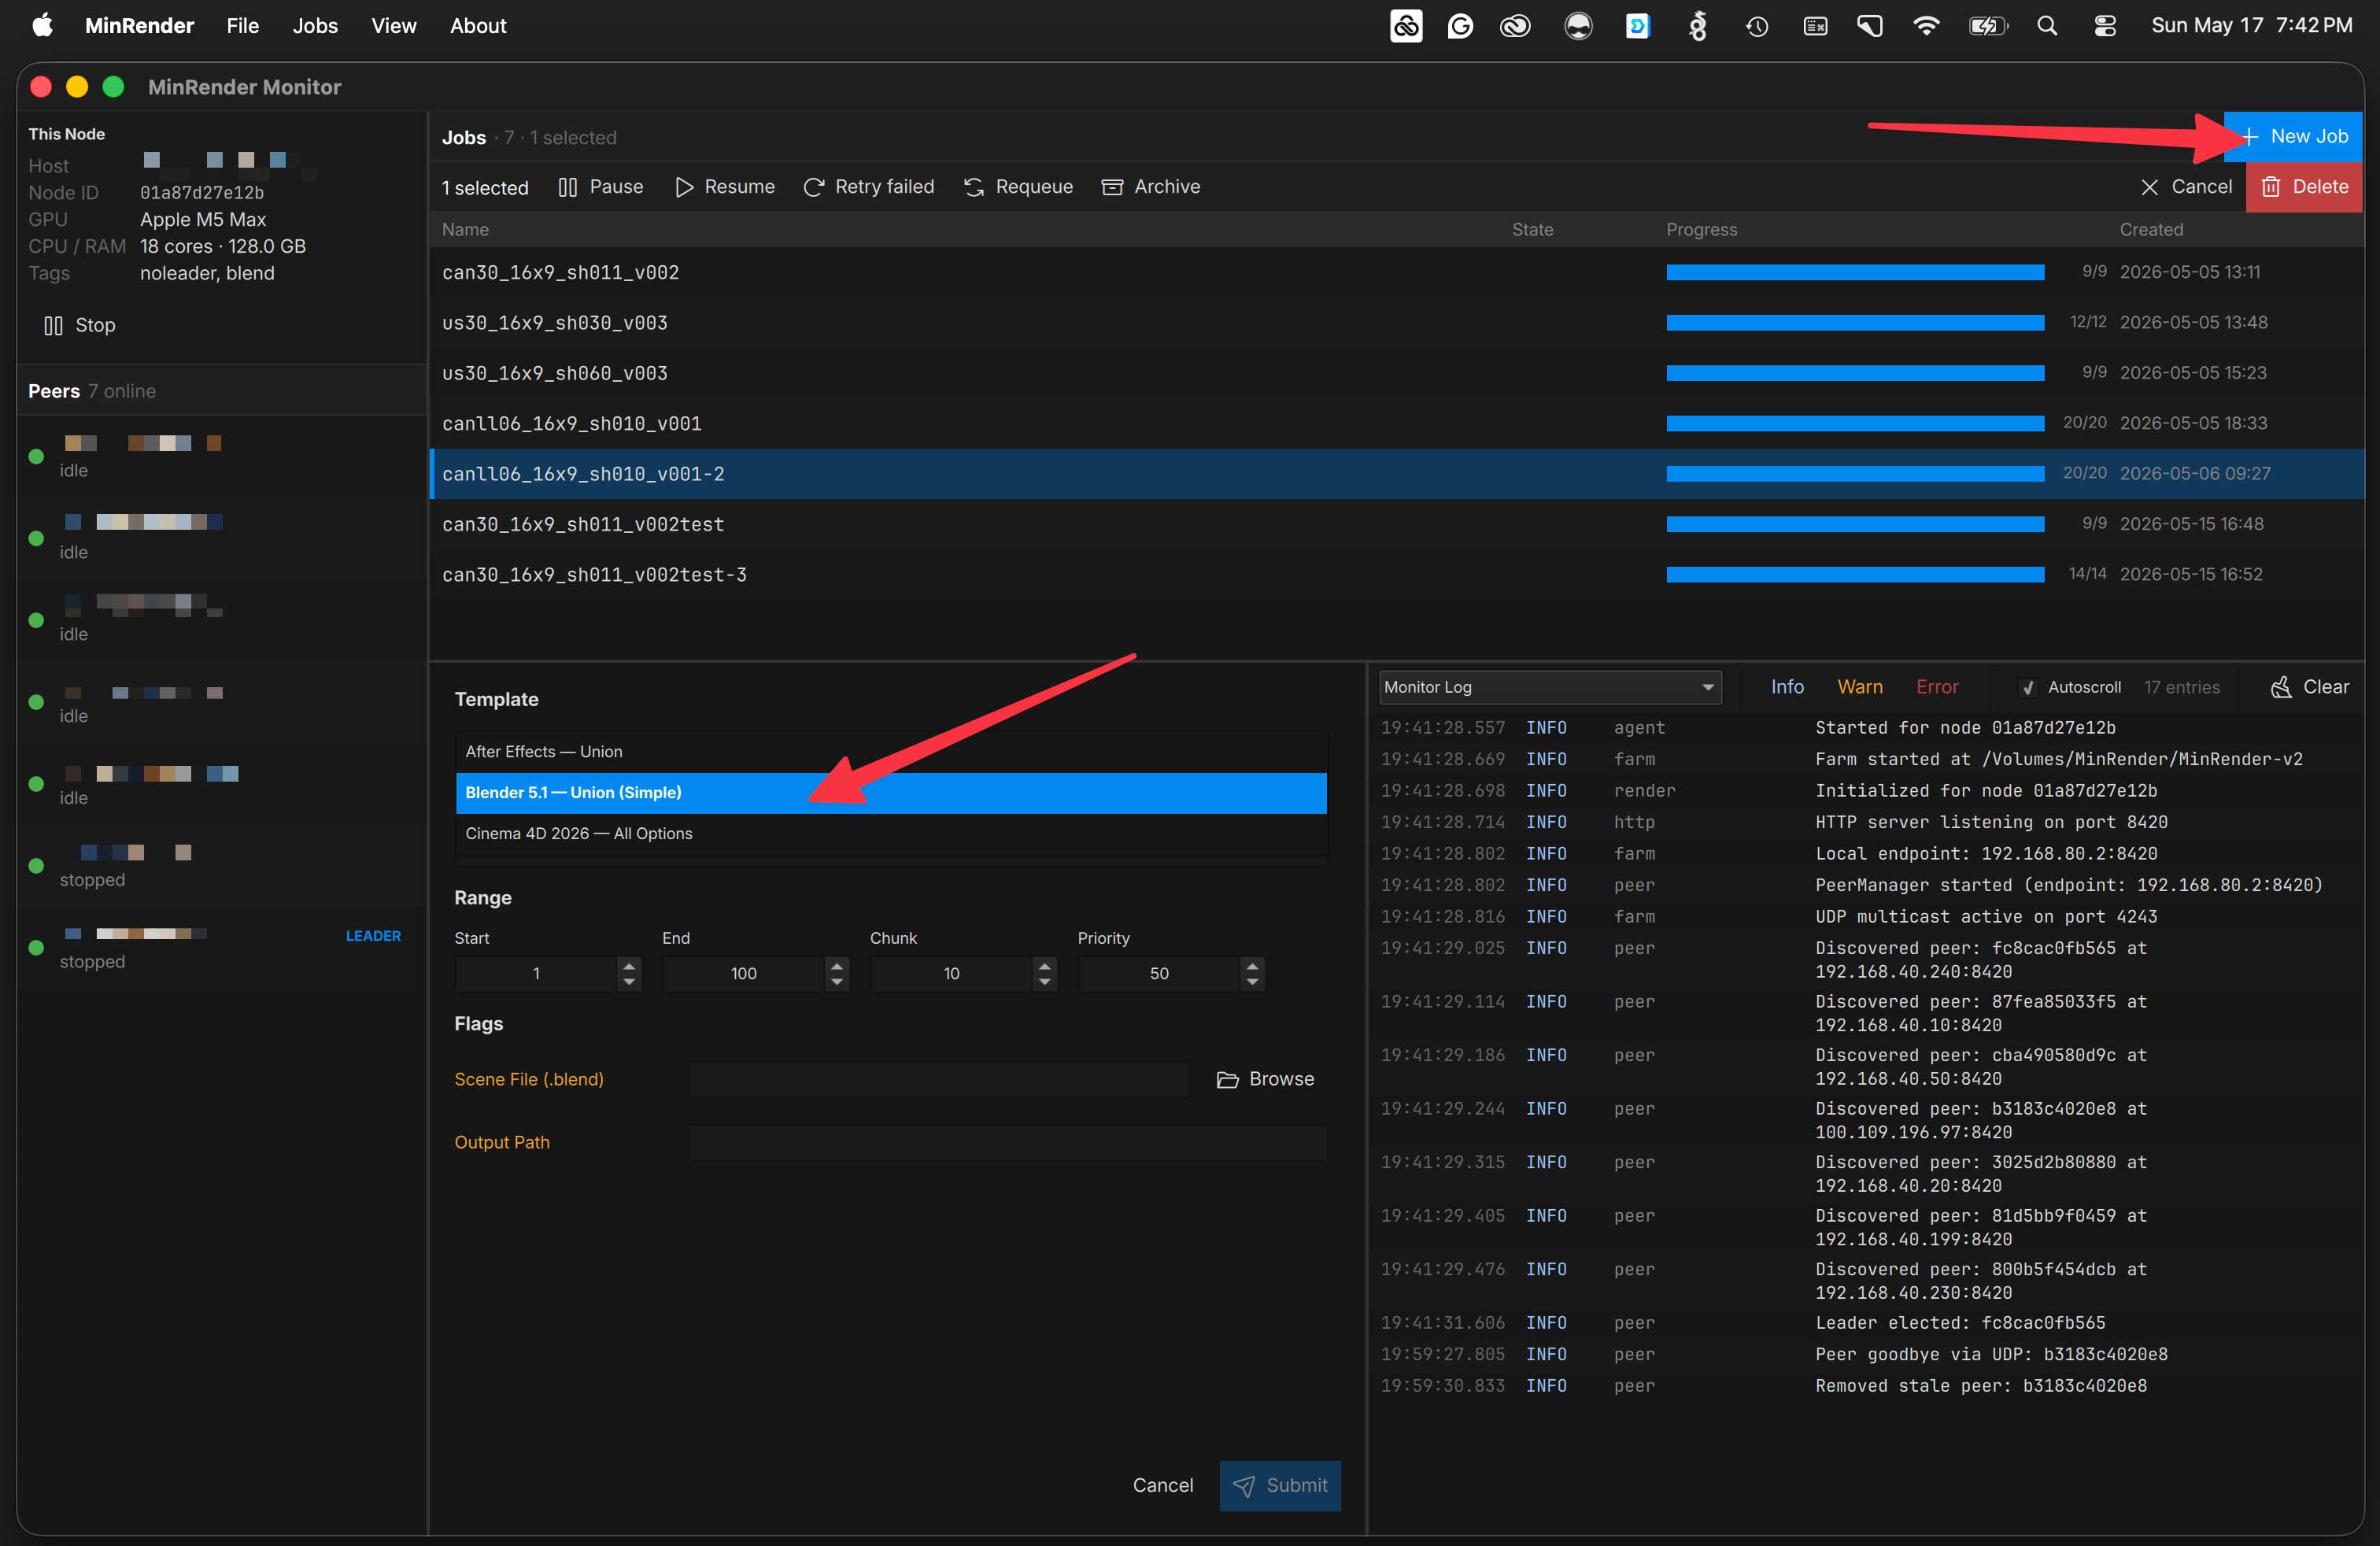Select job canll06_16x9_sh010_v001-2
2380x1546 pixels.
pos(1397,473)
